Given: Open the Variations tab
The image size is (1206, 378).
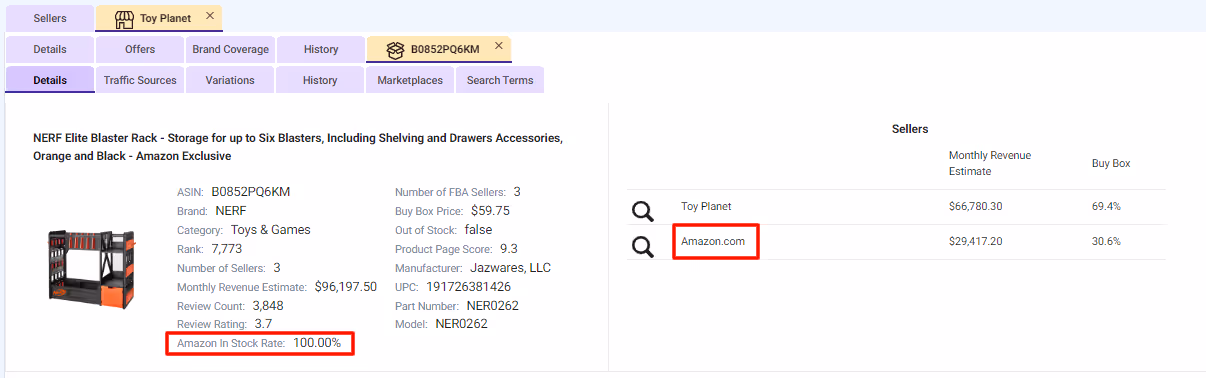Looking at the screenshot, I should [230, 80].
